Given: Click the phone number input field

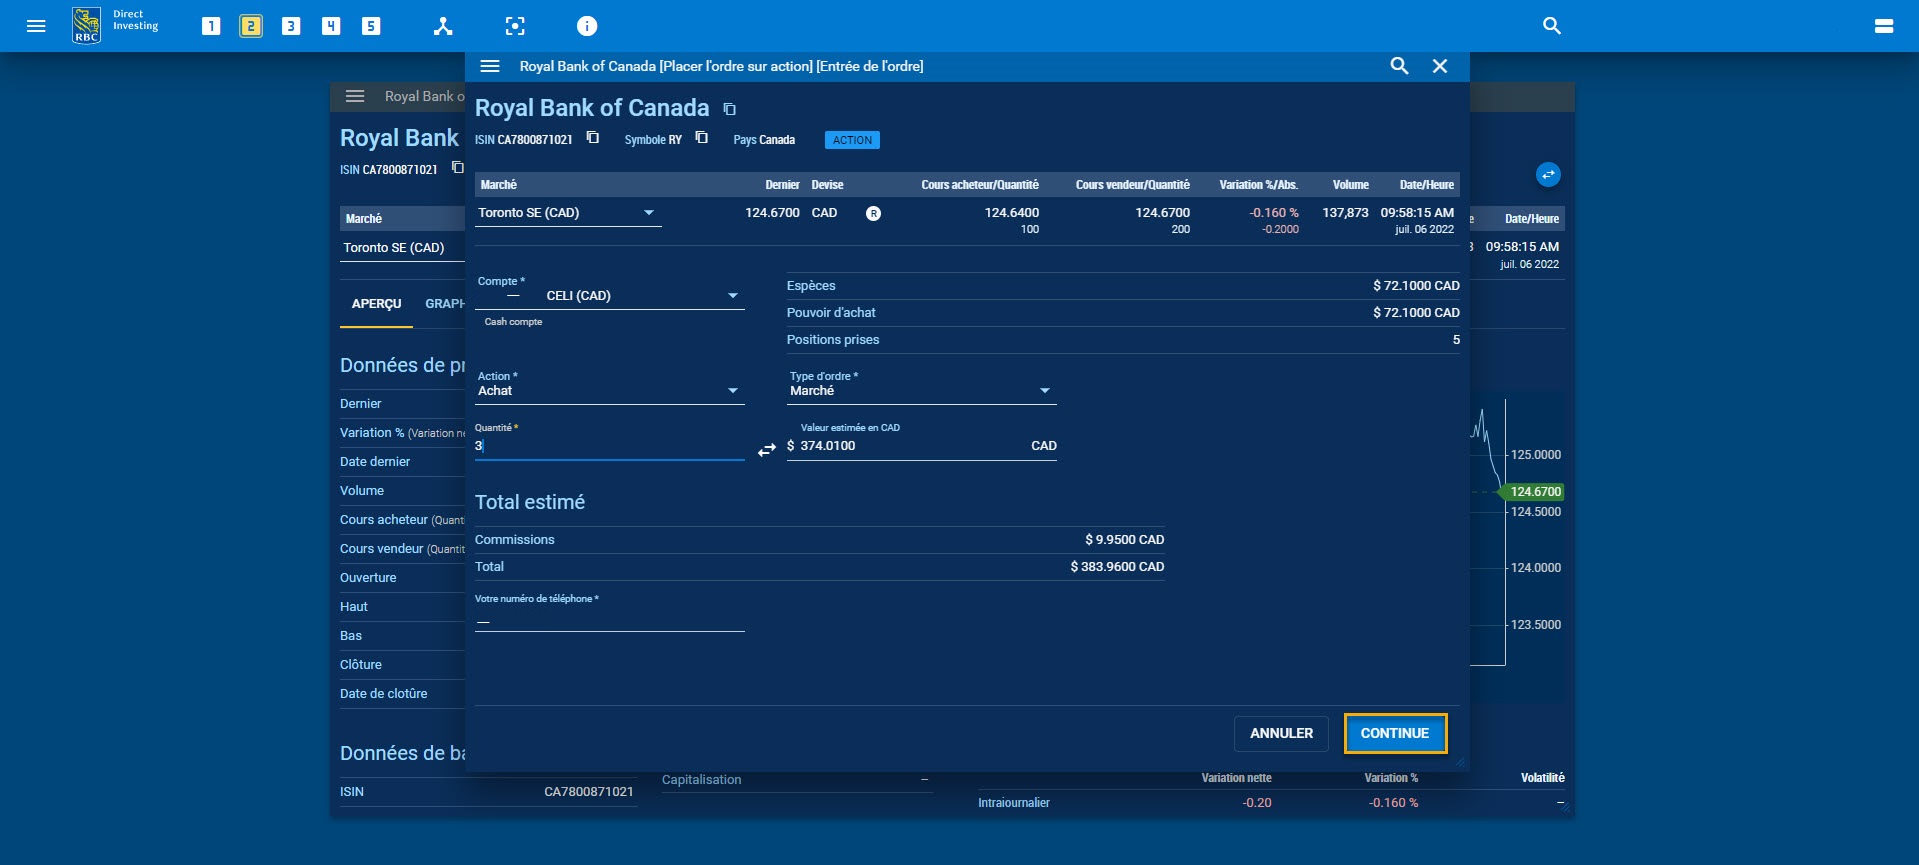Looking at the screenshot, I should click(609, 621).
